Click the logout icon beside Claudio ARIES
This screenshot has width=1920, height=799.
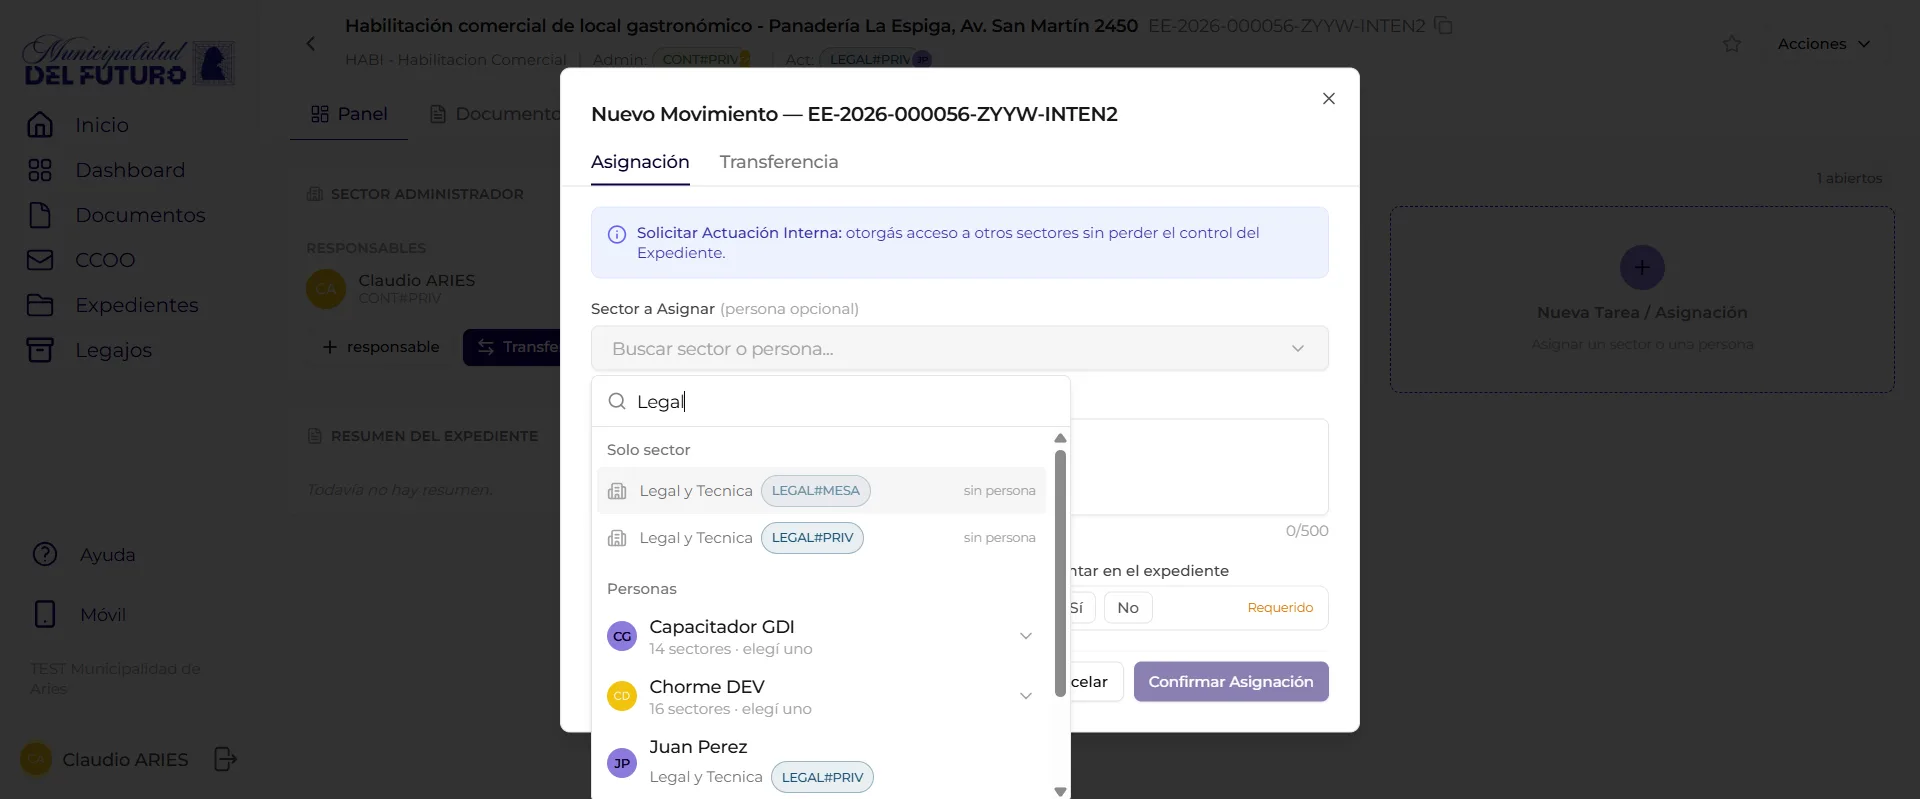pos(226,759)
